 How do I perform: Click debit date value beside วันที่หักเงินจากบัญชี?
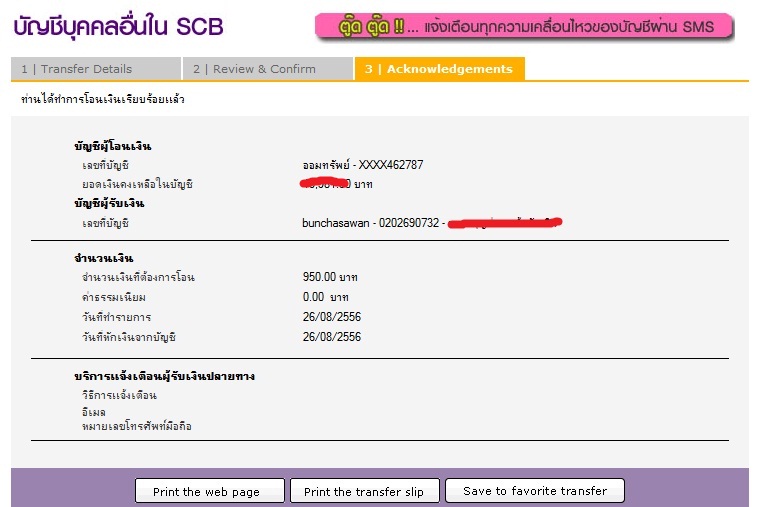(332, 337)
